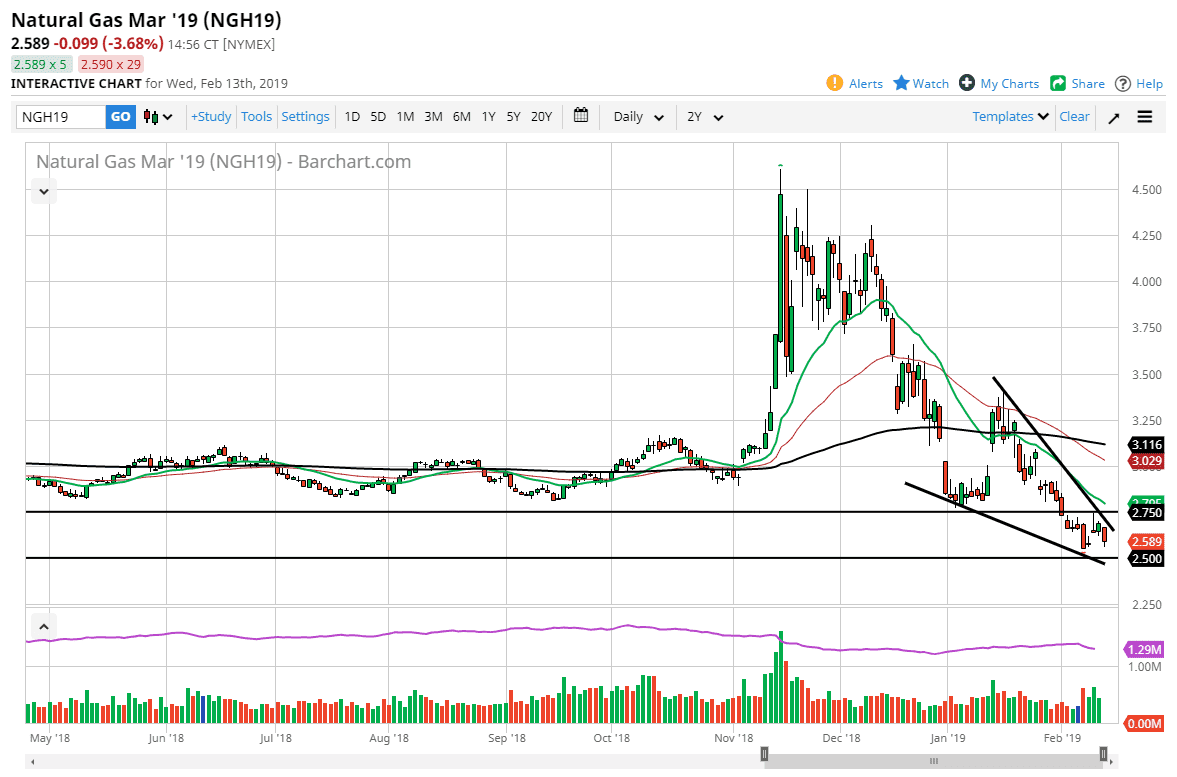Open the 2Y period dropdown
The width and height of the screenshot is (1177, 777).
(704, 117)
